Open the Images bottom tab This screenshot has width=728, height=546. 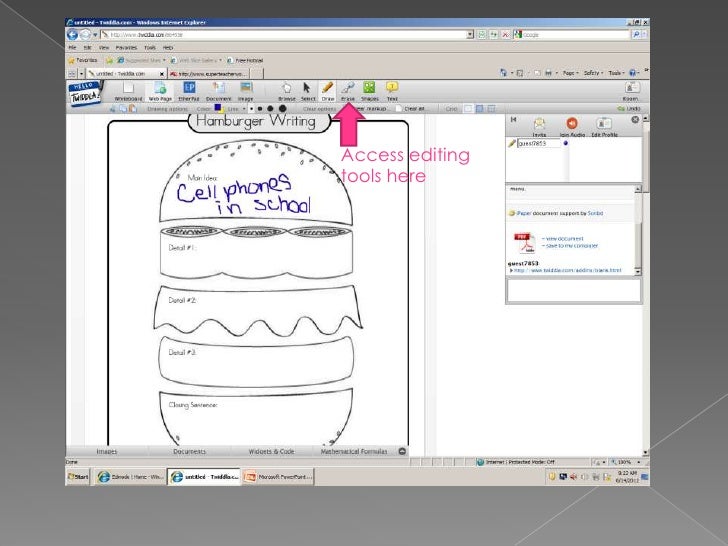[106, 451]
